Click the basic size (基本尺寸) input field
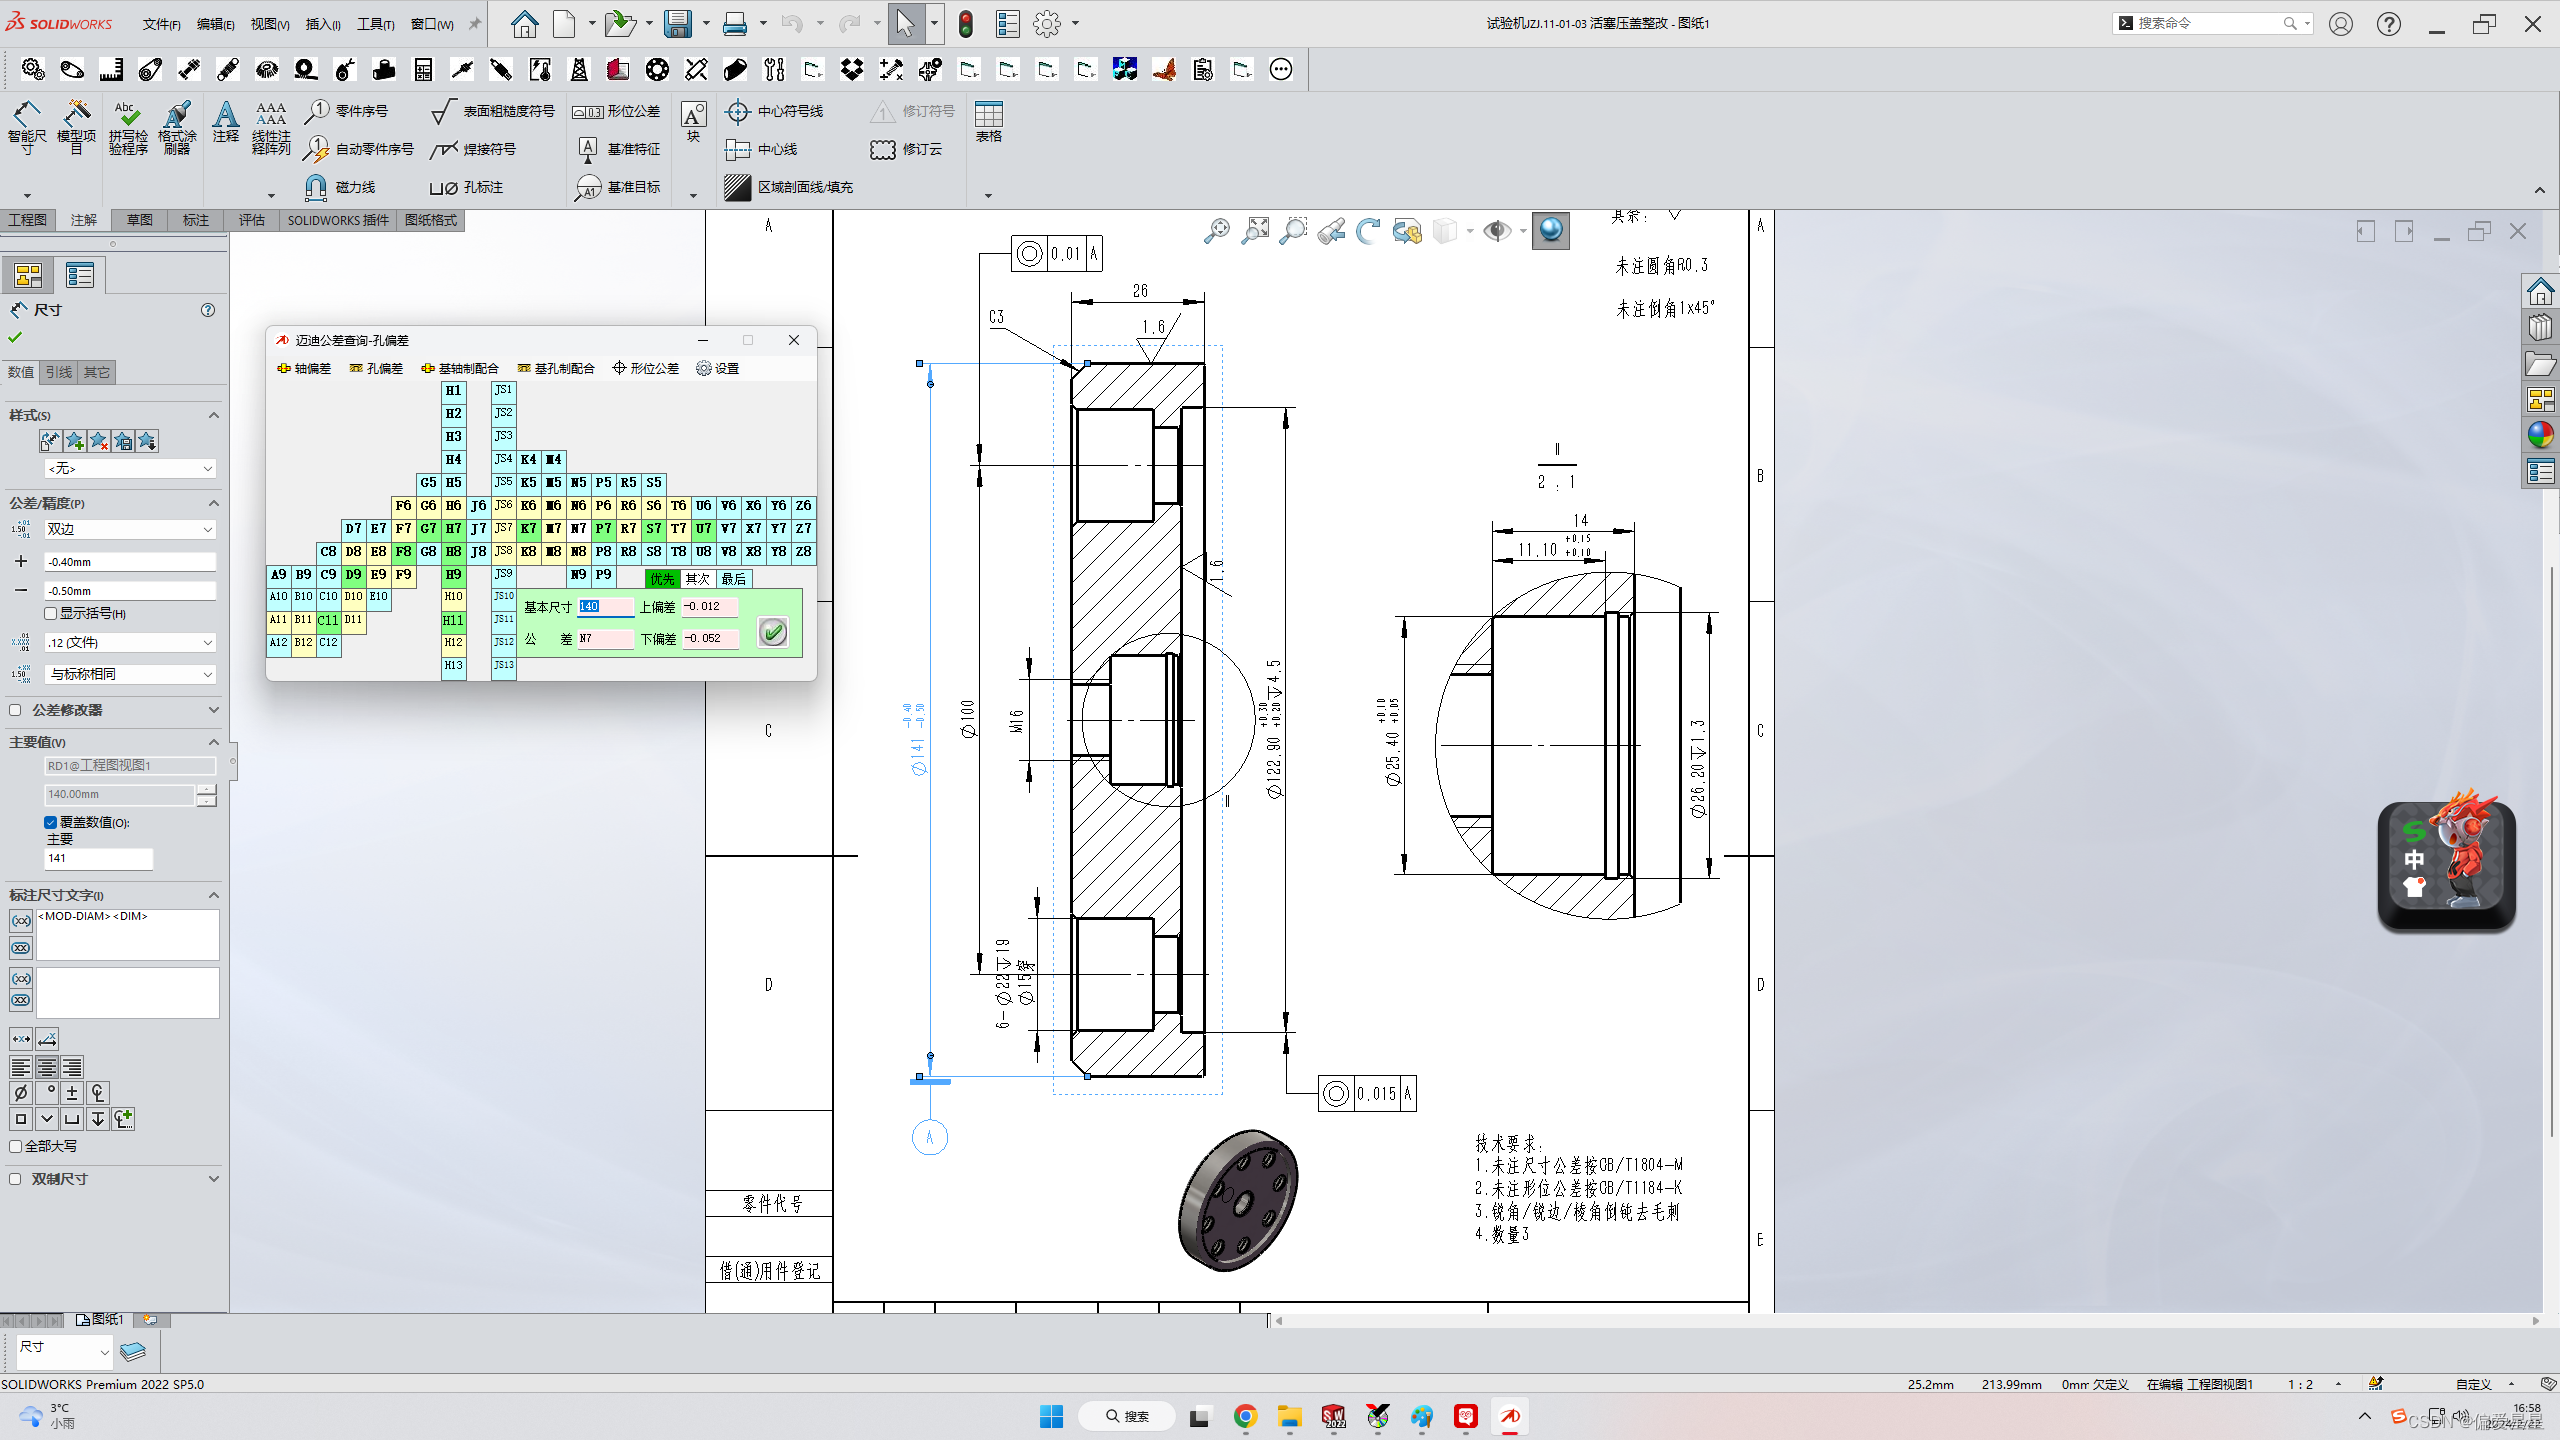2560x1440 pixels. pos(606,606)
